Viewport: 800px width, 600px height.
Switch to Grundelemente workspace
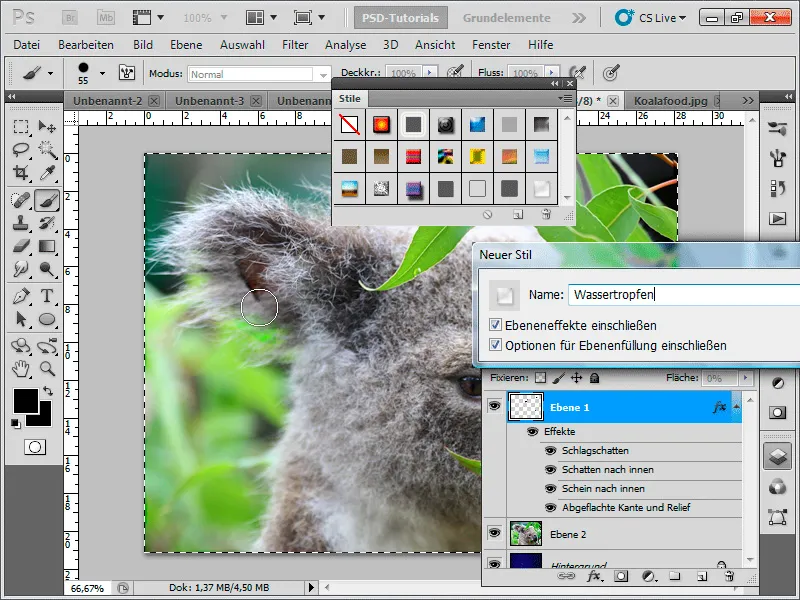tap(507, 18)
